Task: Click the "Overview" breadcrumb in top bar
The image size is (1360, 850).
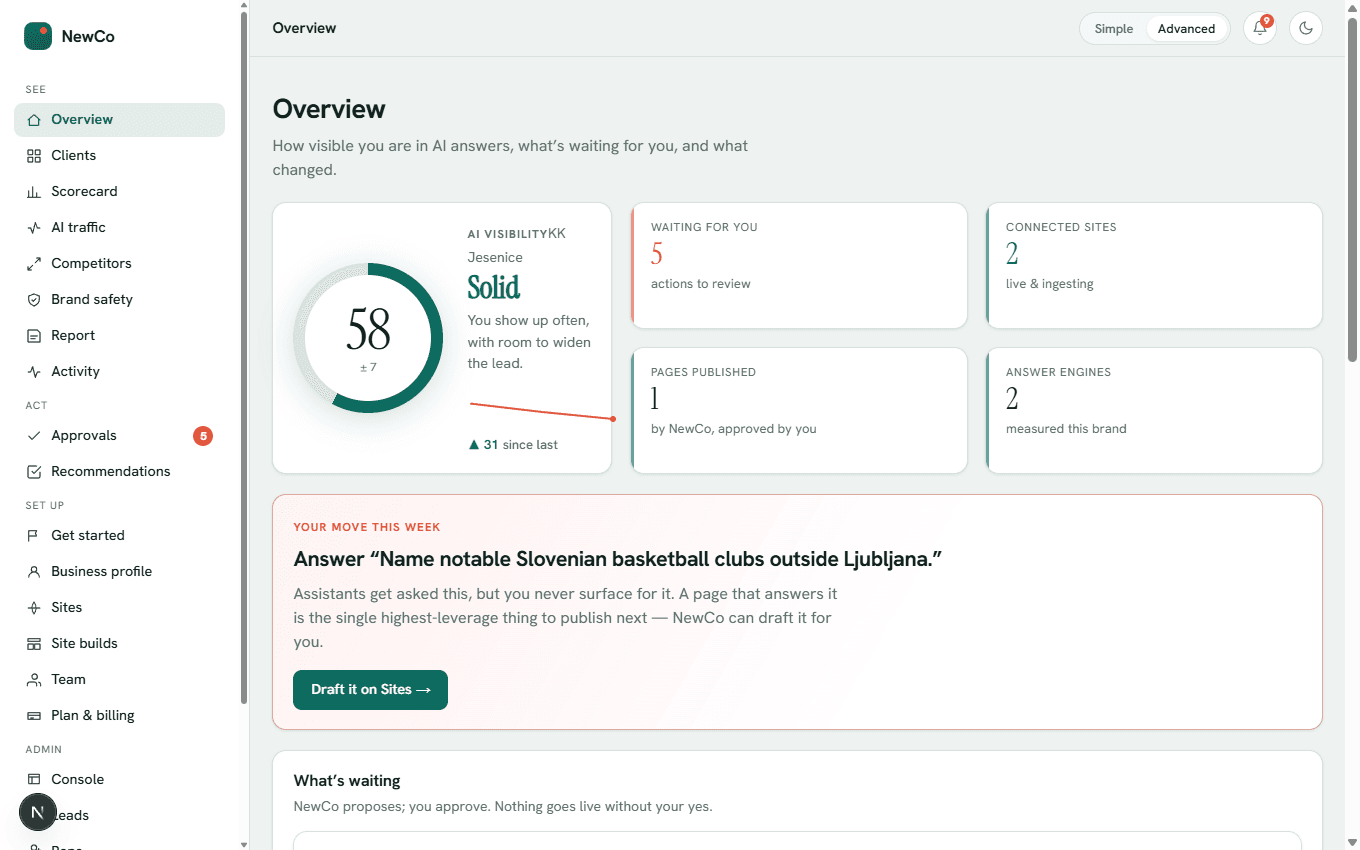Action: coord(304,28)
